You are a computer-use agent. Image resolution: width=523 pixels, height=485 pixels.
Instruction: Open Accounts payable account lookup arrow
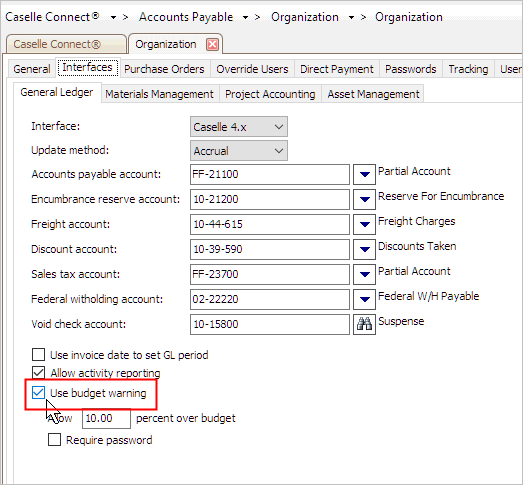[364, 174]
